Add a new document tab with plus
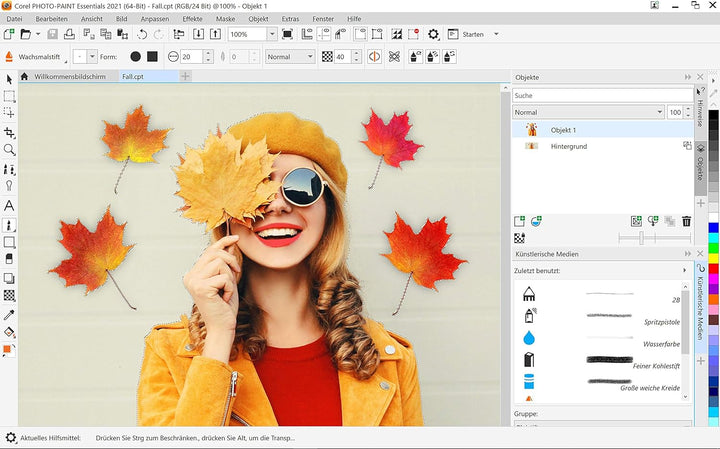This screenshot has width=720, height=449. (x=185, y=76)
